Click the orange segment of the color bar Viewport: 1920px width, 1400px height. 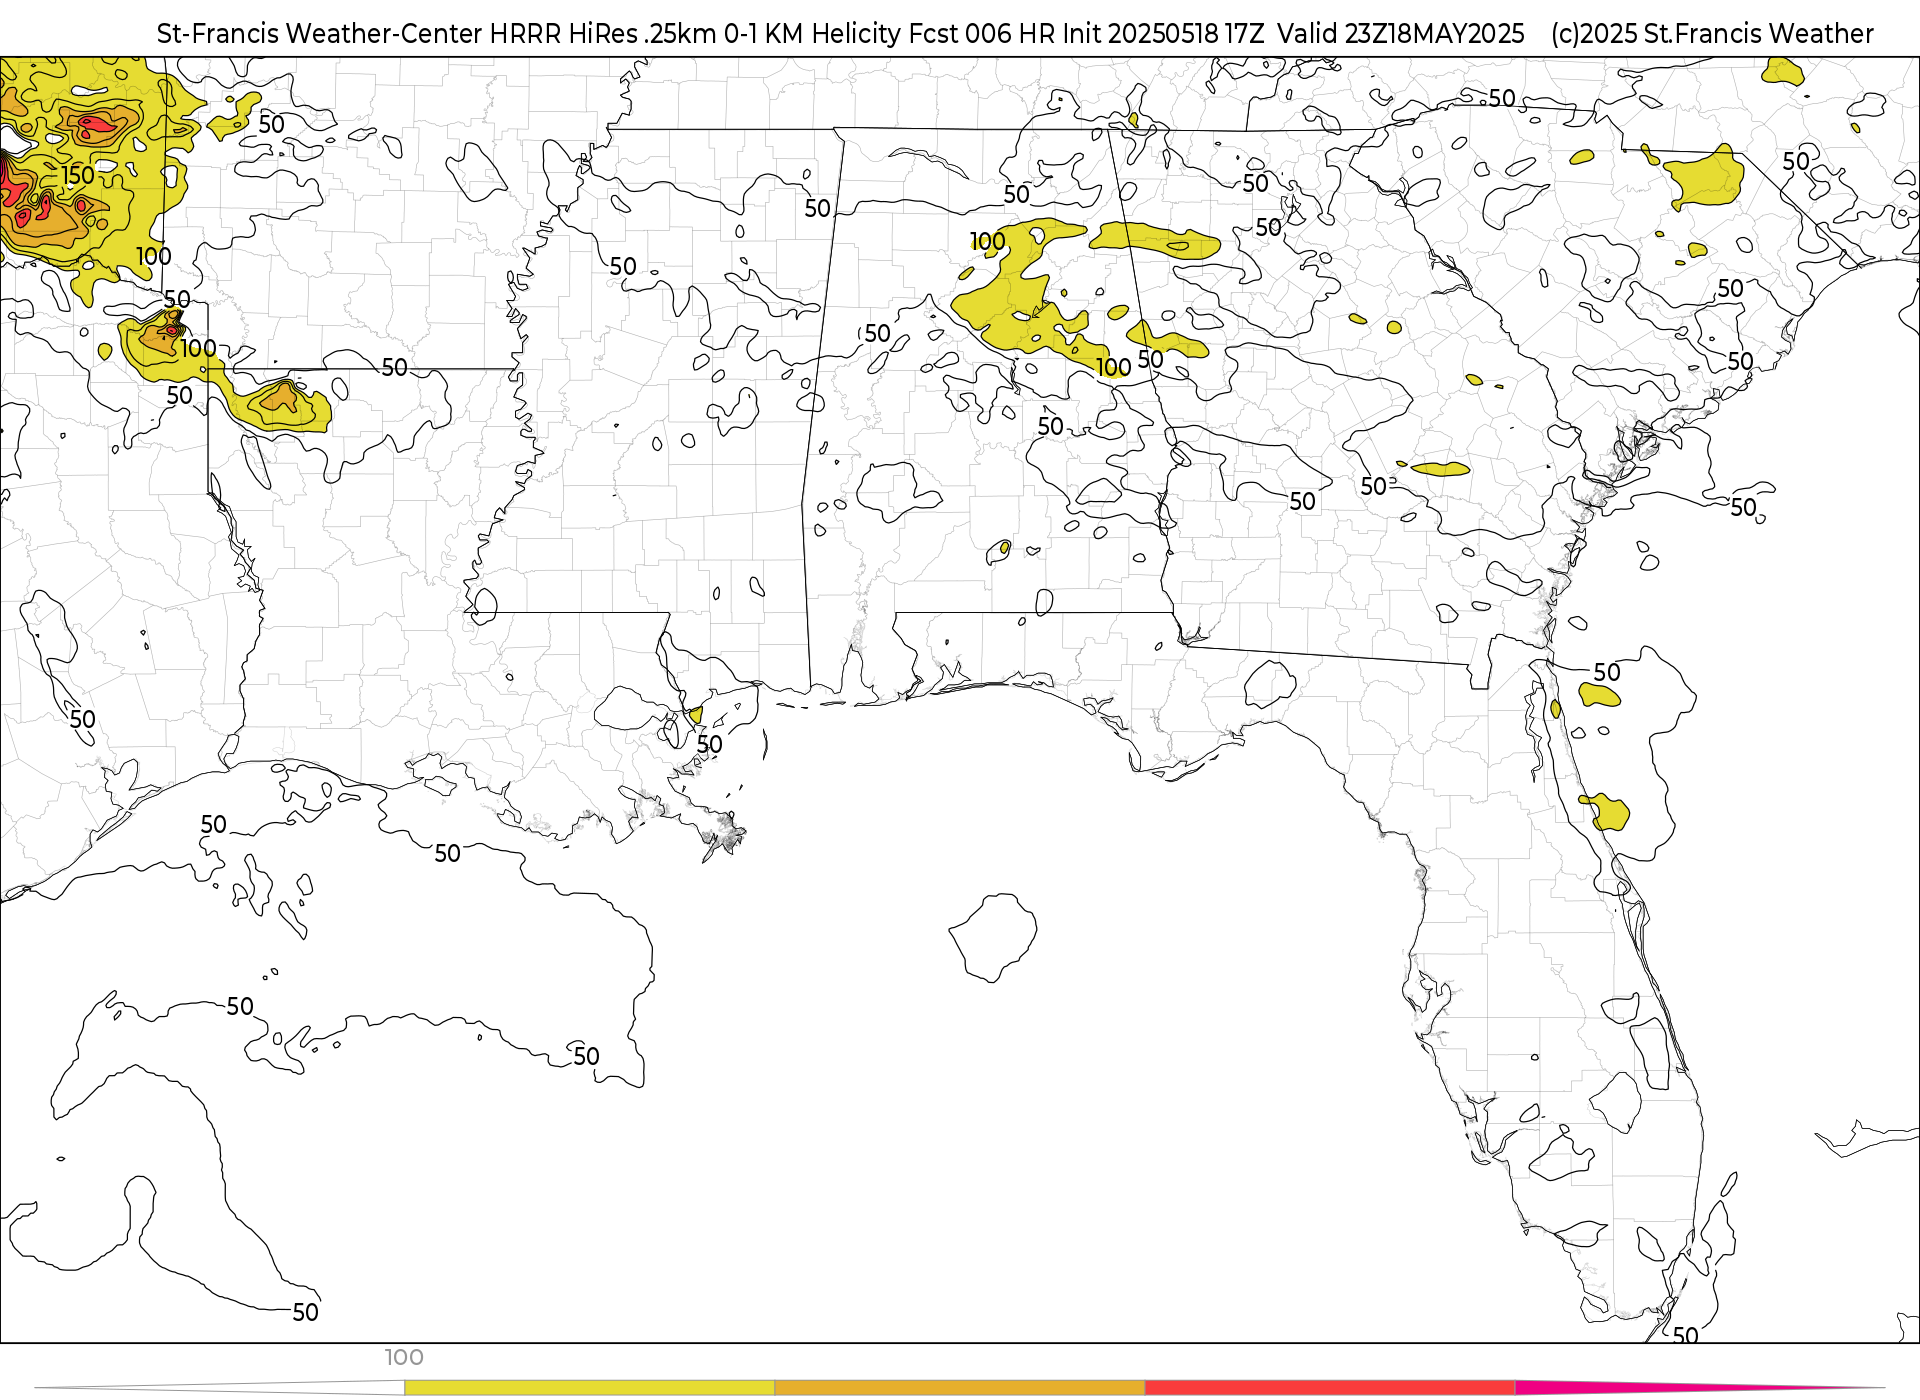(959, 1387)
